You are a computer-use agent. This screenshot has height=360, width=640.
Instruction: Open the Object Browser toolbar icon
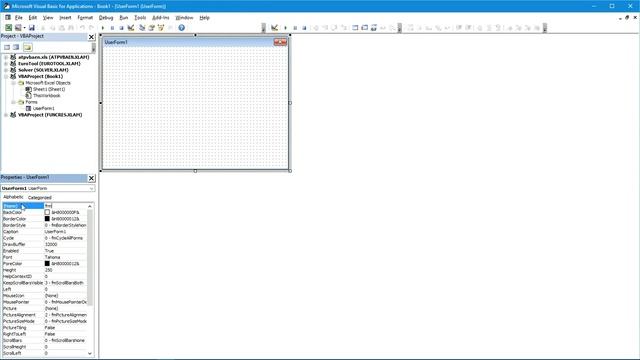click(x=161, y=28)
